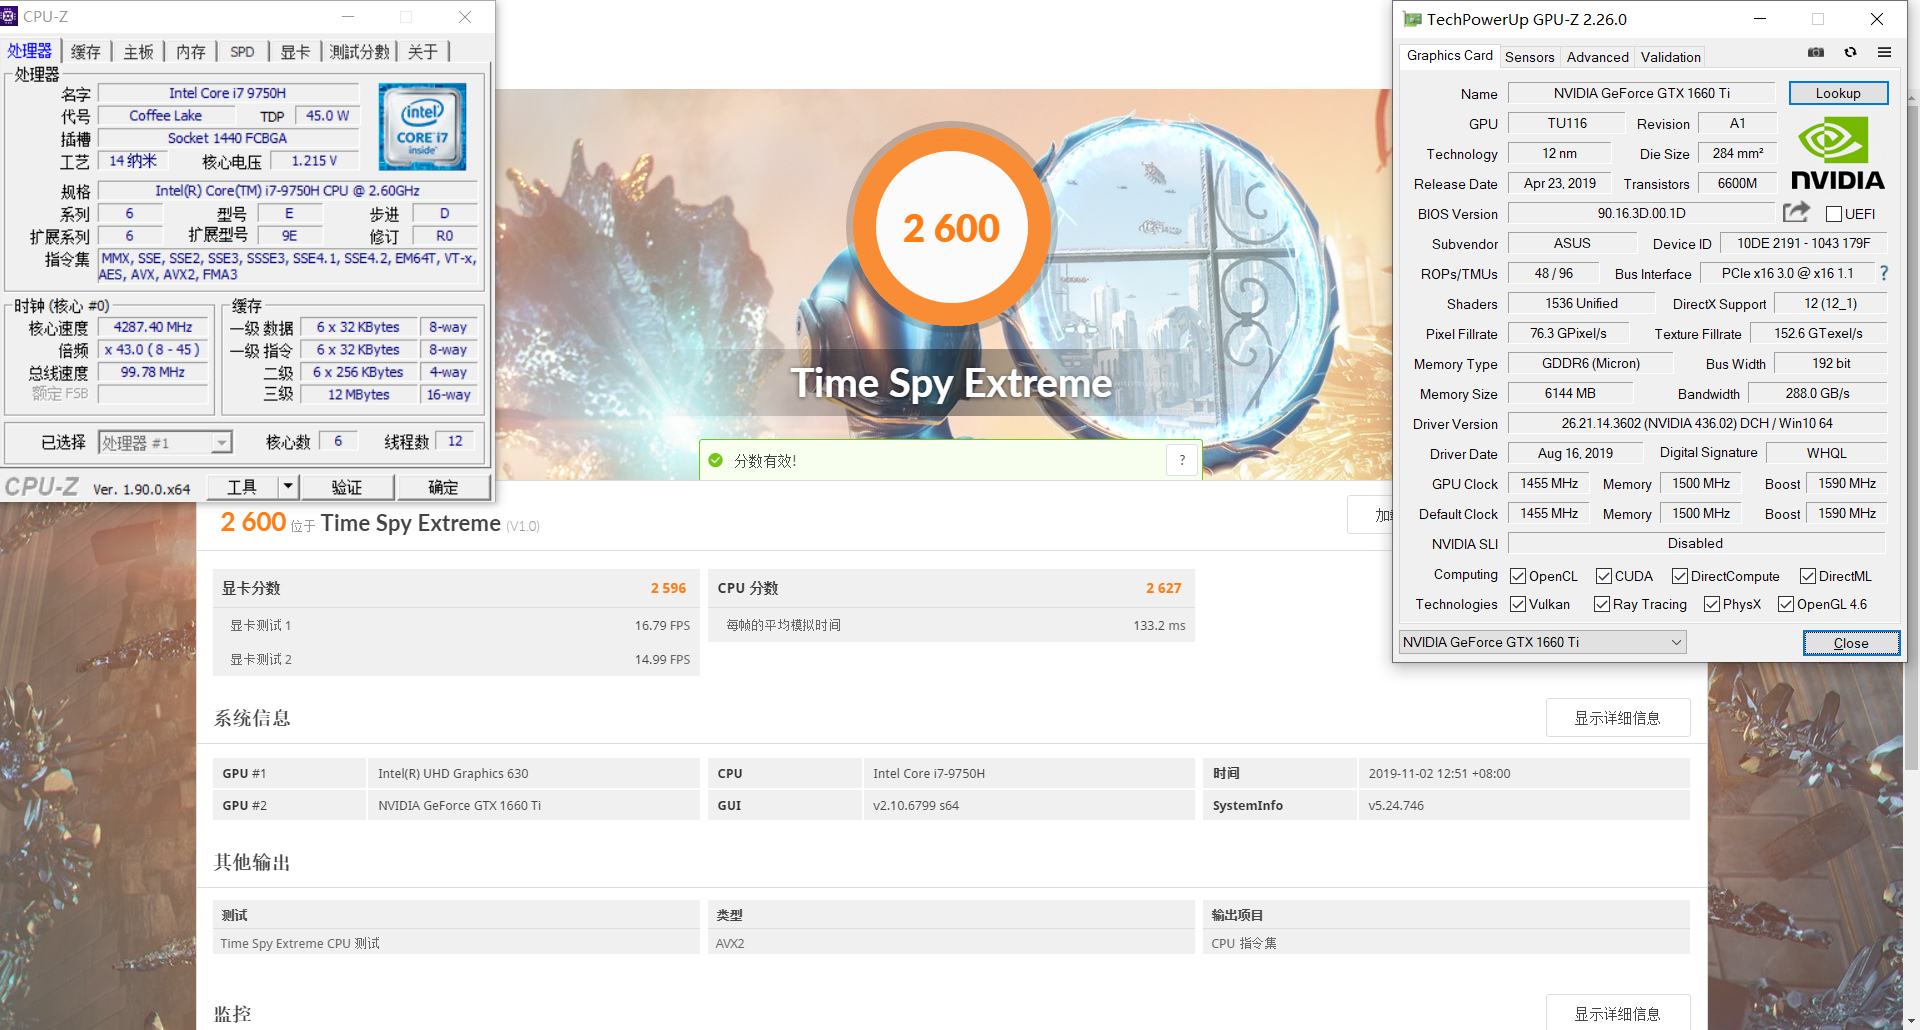
Task: Click the 工具 button in CPU-Z
Action: click(242, 487)
